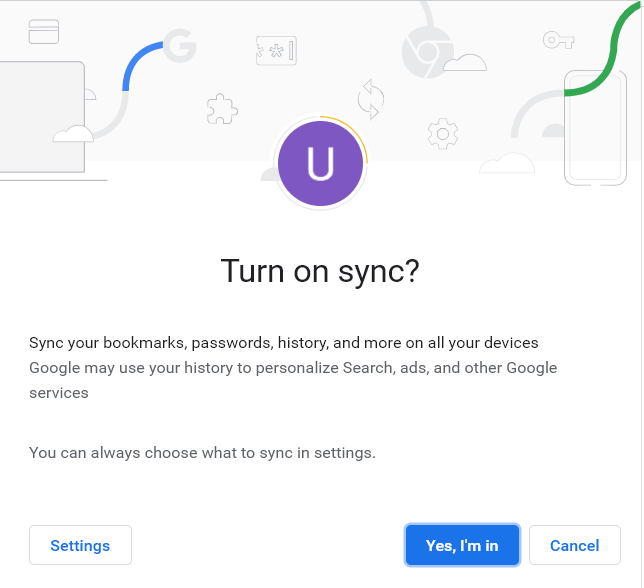Image resolution: width=644 pixels, height=588 pixels.
Task: Confirm sync with Yes, I'm in button
Action: click(462, 545)
